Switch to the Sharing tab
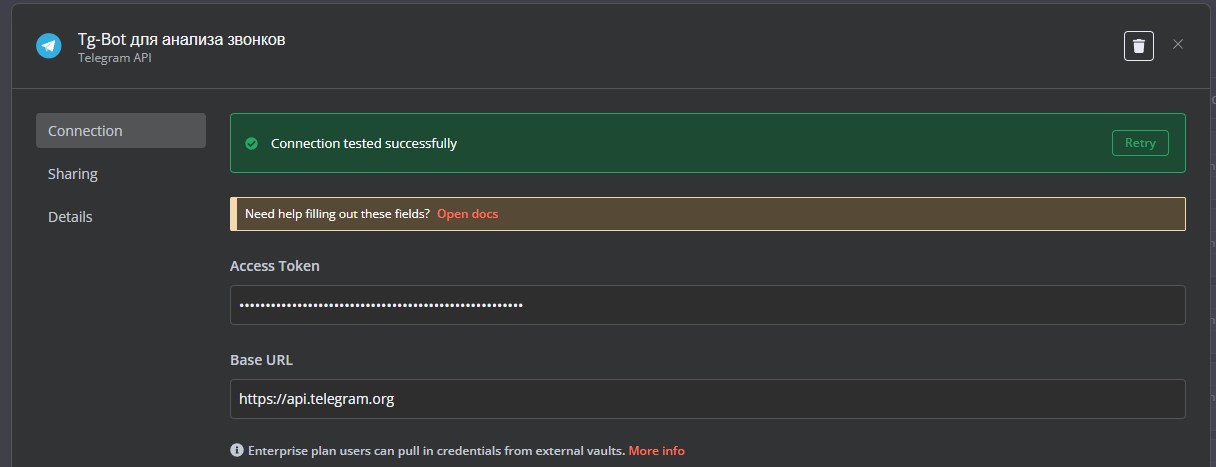The height and width of the screenshot is (467, 1216). click(x=73, y=174)
